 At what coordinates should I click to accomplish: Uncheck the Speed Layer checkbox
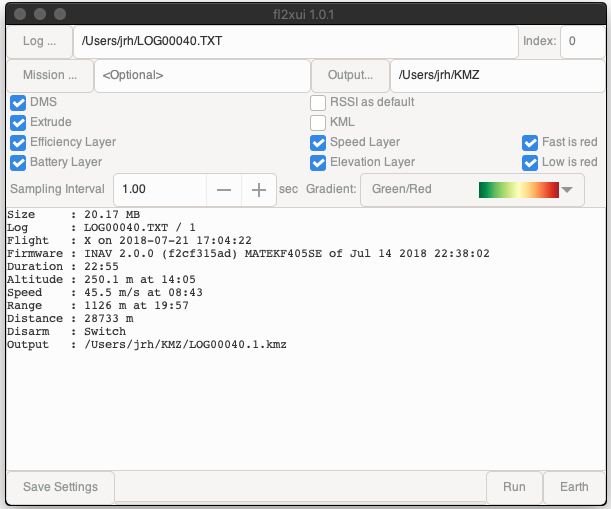pos(318,142)
